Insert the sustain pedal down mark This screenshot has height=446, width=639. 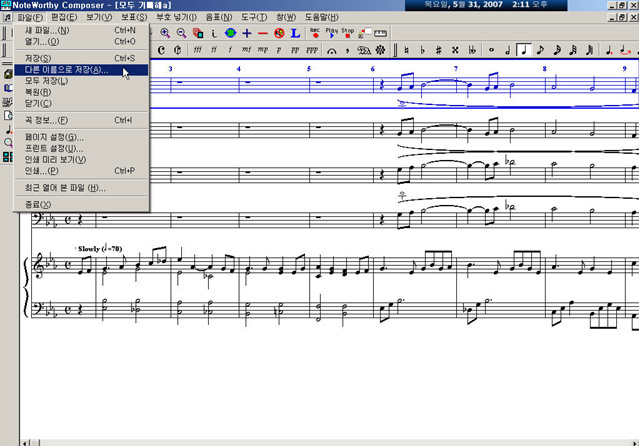tap(364, 50)
